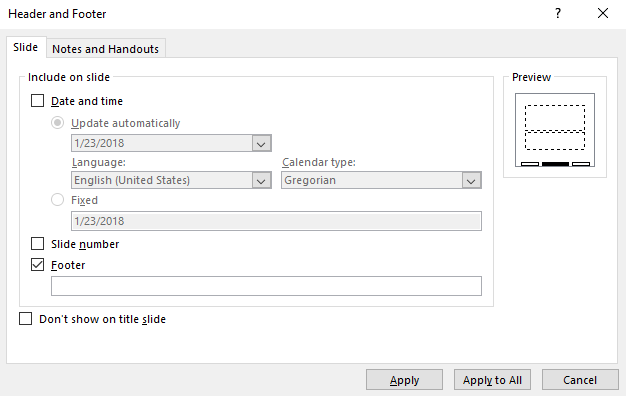Select the Slide tab
This screenshot has height=396, width=626.
pyautogui.click(x=26, y=47)
